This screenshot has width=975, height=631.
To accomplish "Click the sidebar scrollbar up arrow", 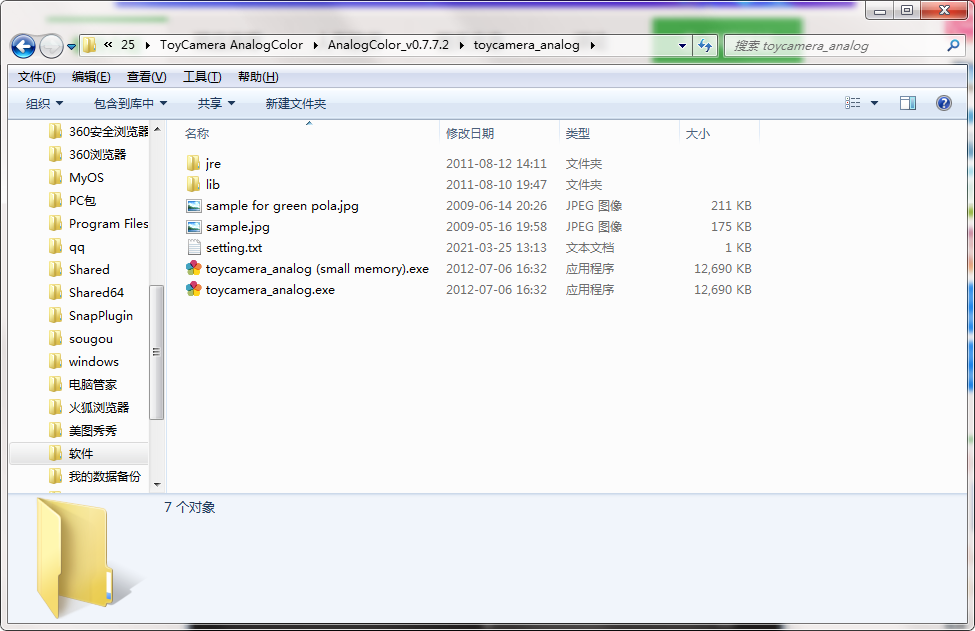I will pos(157,129).
